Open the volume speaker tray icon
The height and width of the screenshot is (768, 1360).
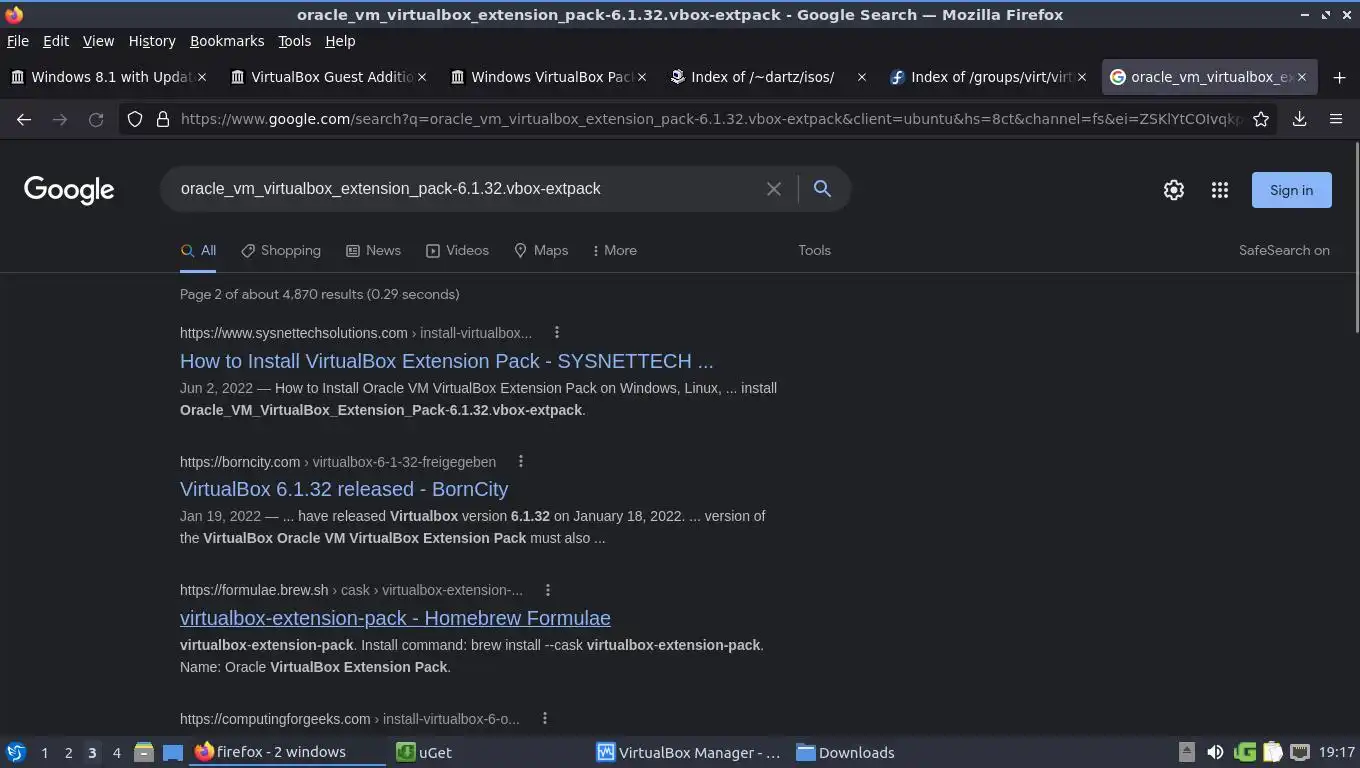pos(1215,752)
